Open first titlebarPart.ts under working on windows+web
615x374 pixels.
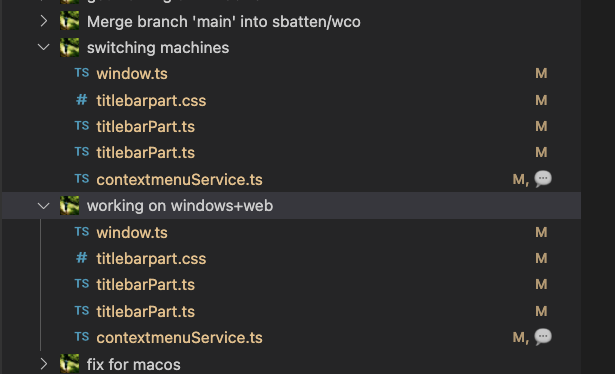pos(146,285)
